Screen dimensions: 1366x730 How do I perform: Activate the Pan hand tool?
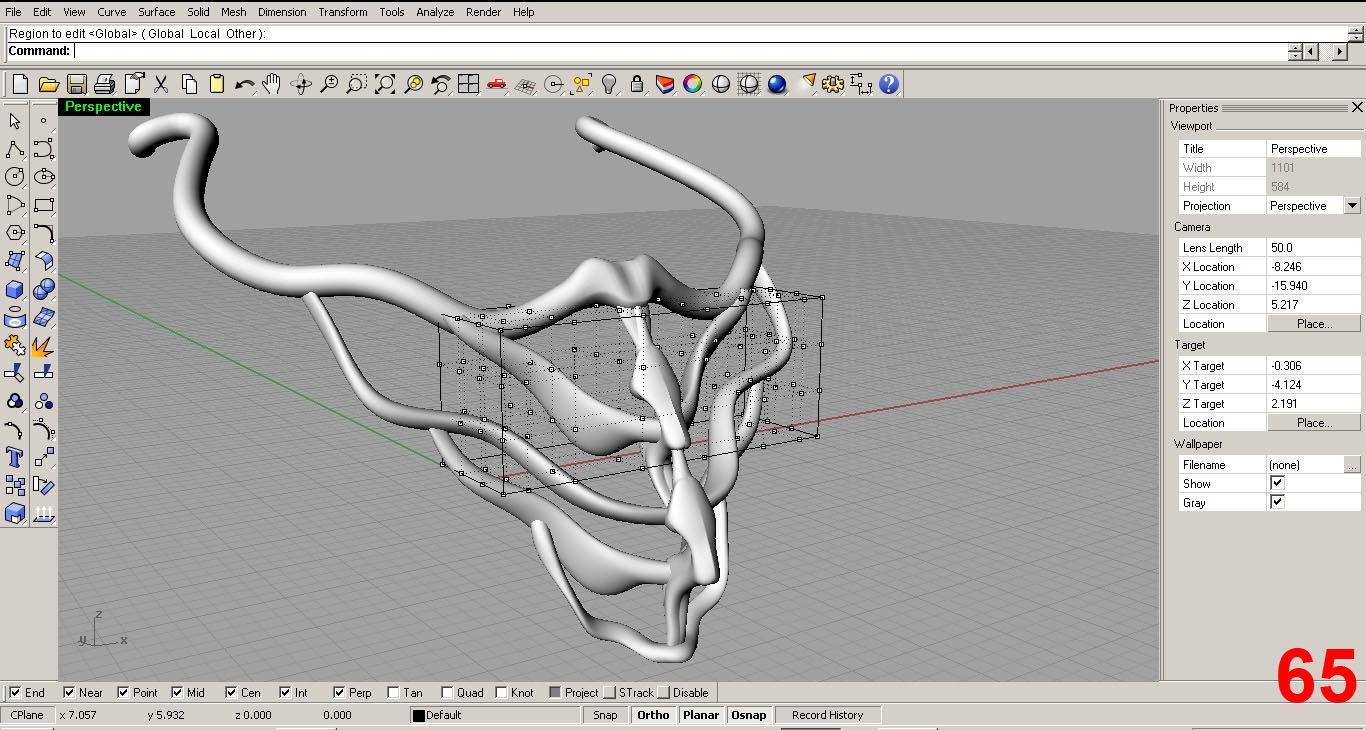click(x=272, y=84)
